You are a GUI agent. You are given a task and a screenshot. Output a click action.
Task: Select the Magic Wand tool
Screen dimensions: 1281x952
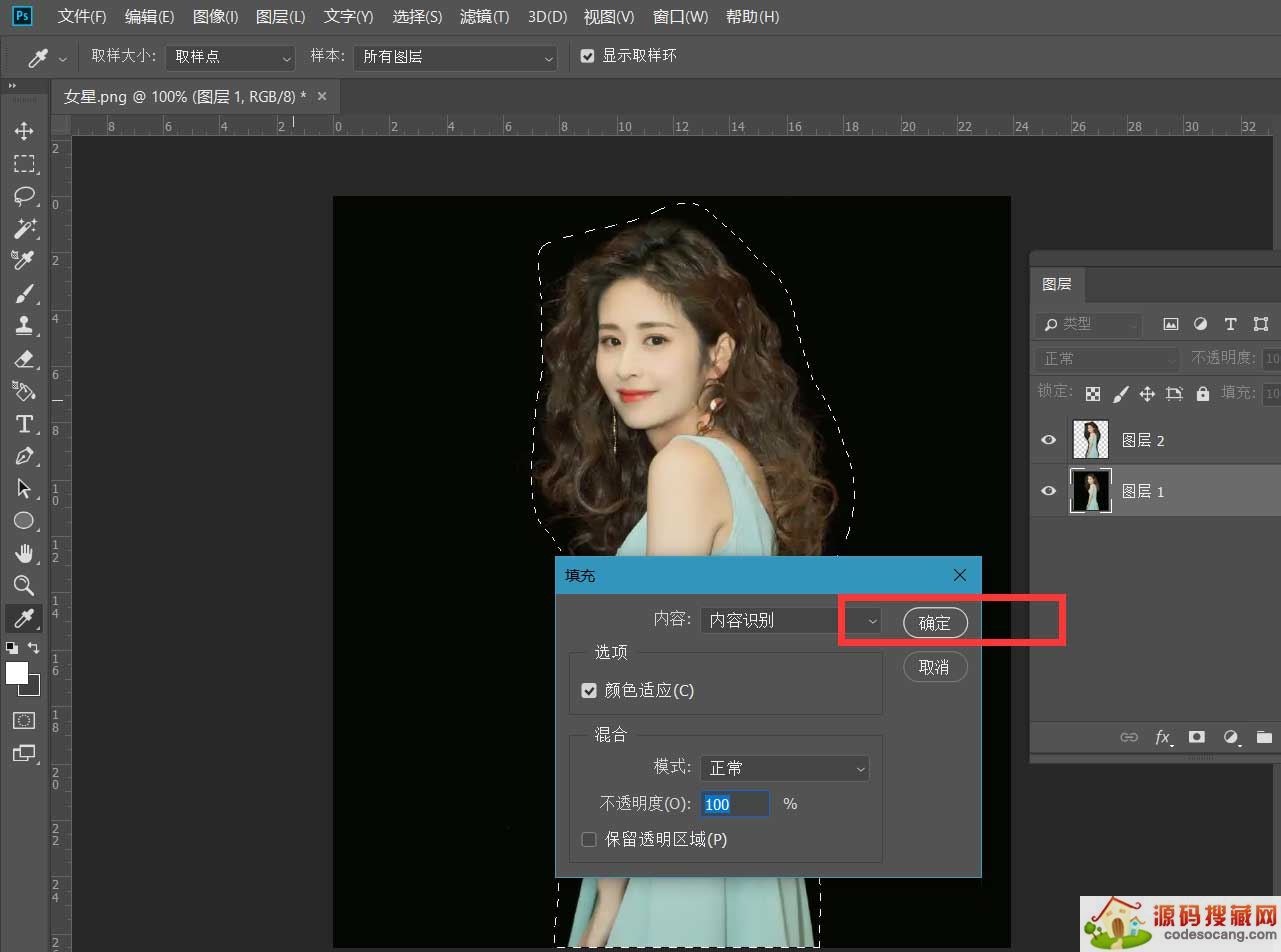[x=24, y=228]
